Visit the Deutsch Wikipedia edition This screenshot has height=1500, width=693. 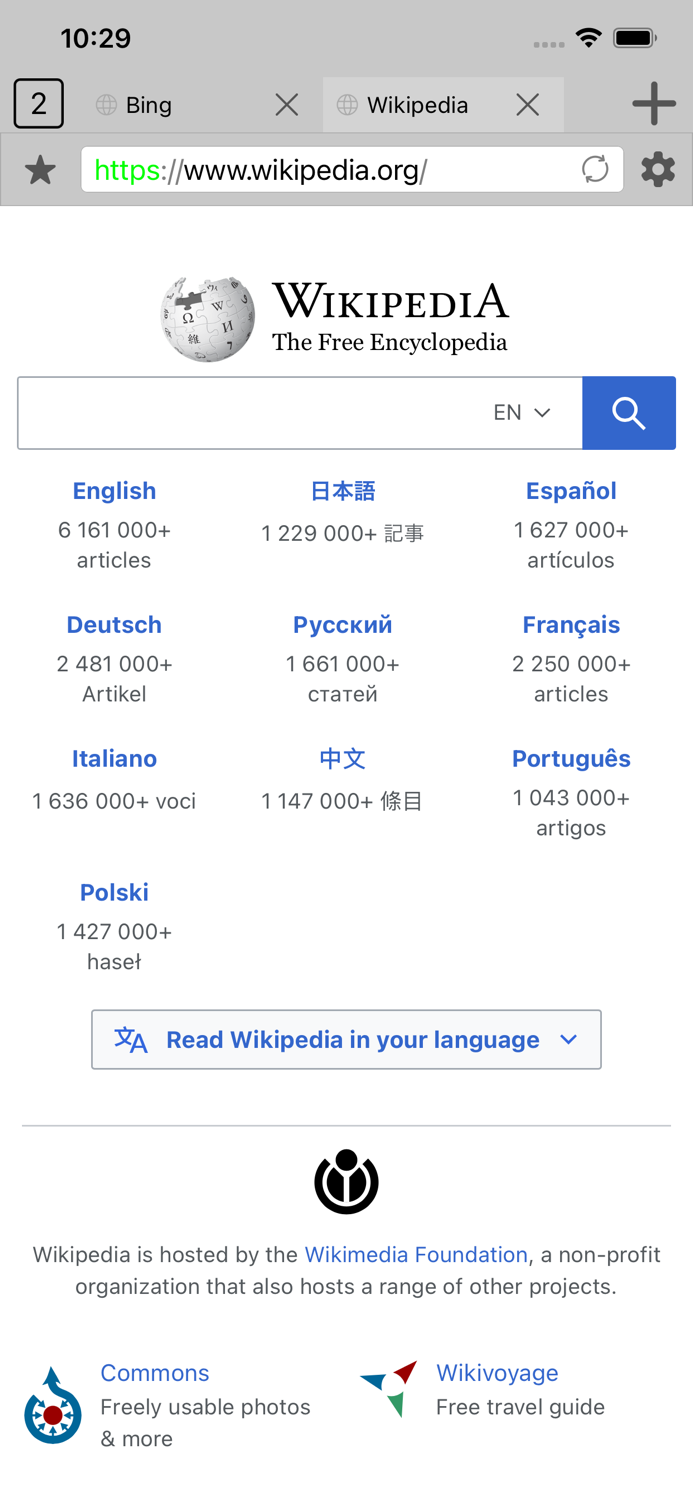114,624
